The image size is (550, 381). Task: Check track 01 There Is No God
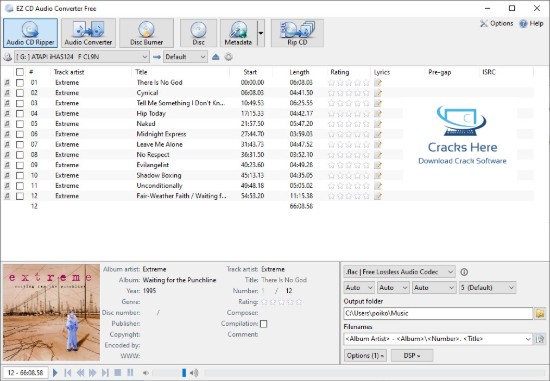(x=20, y=83)
